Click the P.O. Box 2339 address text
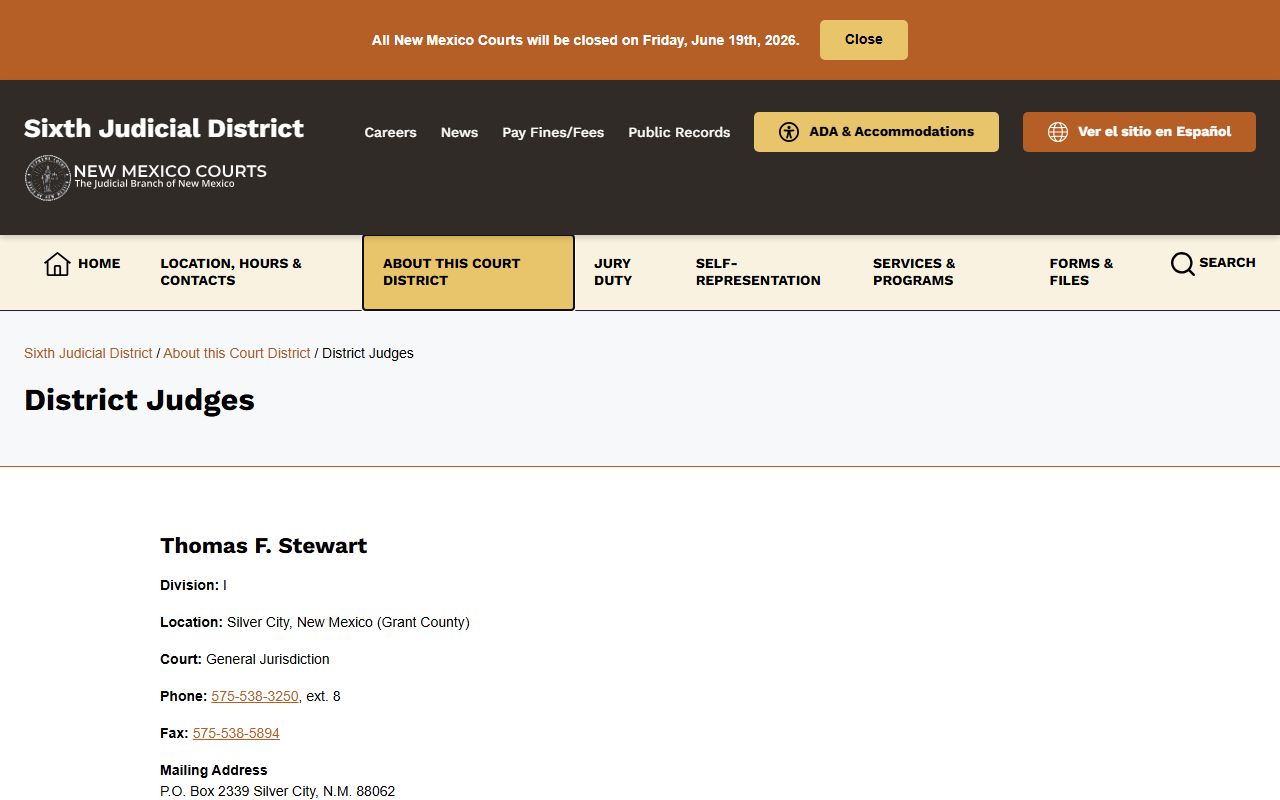 [278, 791]
